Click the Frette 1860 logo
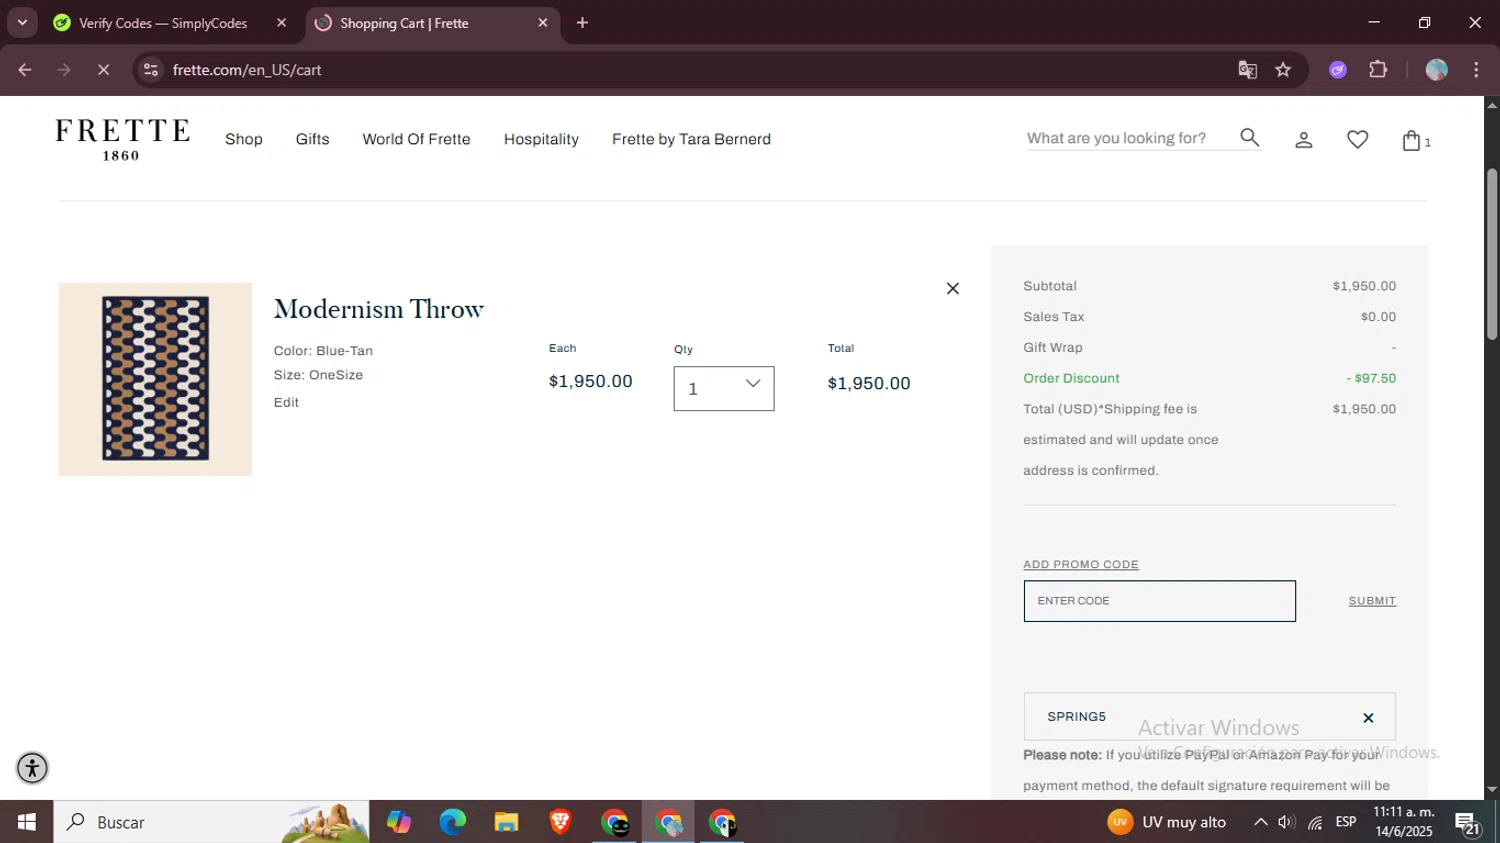The image size is (1500, 843). tap(122, 140)
